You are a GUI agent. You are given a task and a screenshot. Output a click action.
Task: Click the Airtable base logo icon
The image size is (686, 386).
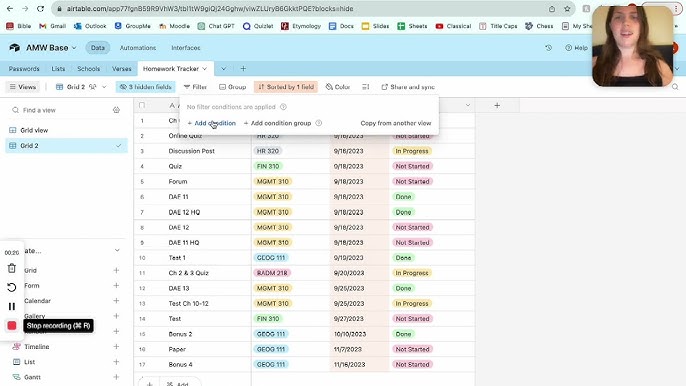point(14,48)
